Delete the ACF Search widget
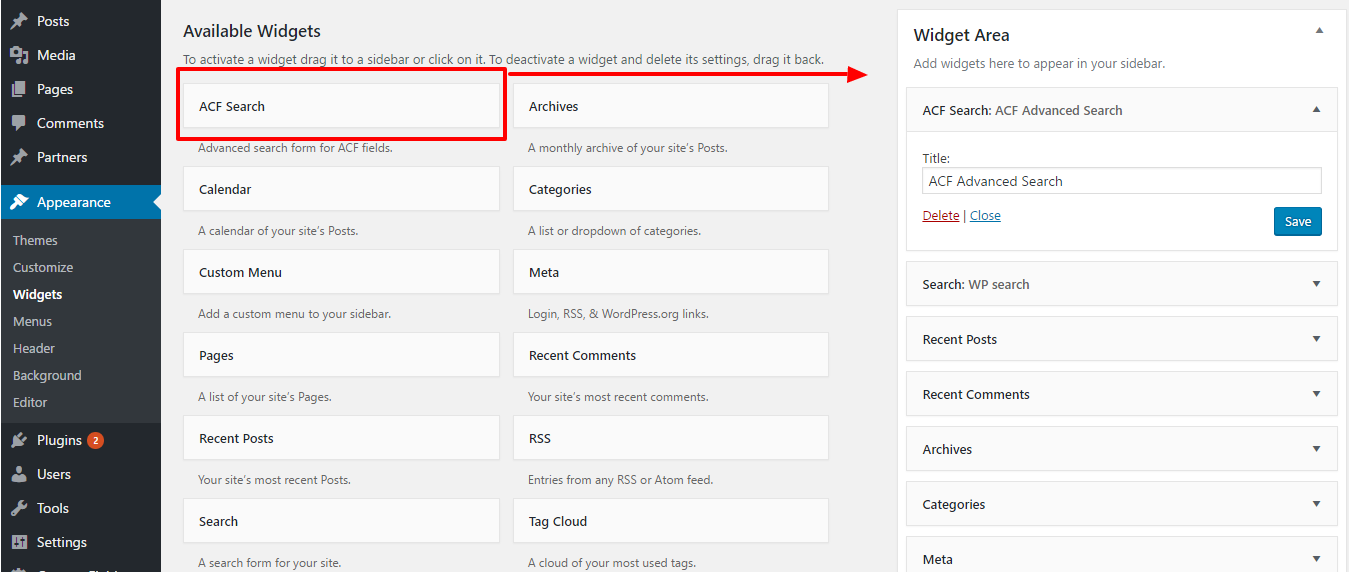Viewport: 1349px width, 572px height. 940,215
